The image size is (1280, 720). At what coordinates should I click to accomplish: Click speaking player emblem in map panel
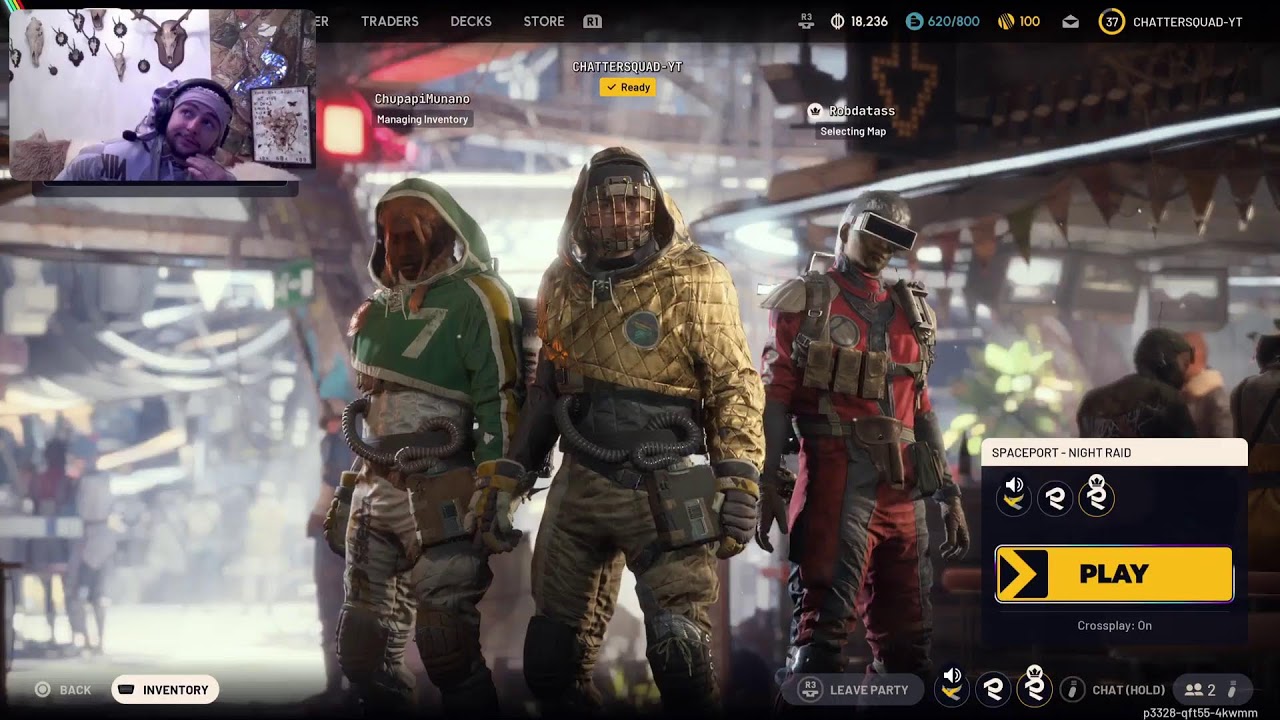coord(1014,495)
